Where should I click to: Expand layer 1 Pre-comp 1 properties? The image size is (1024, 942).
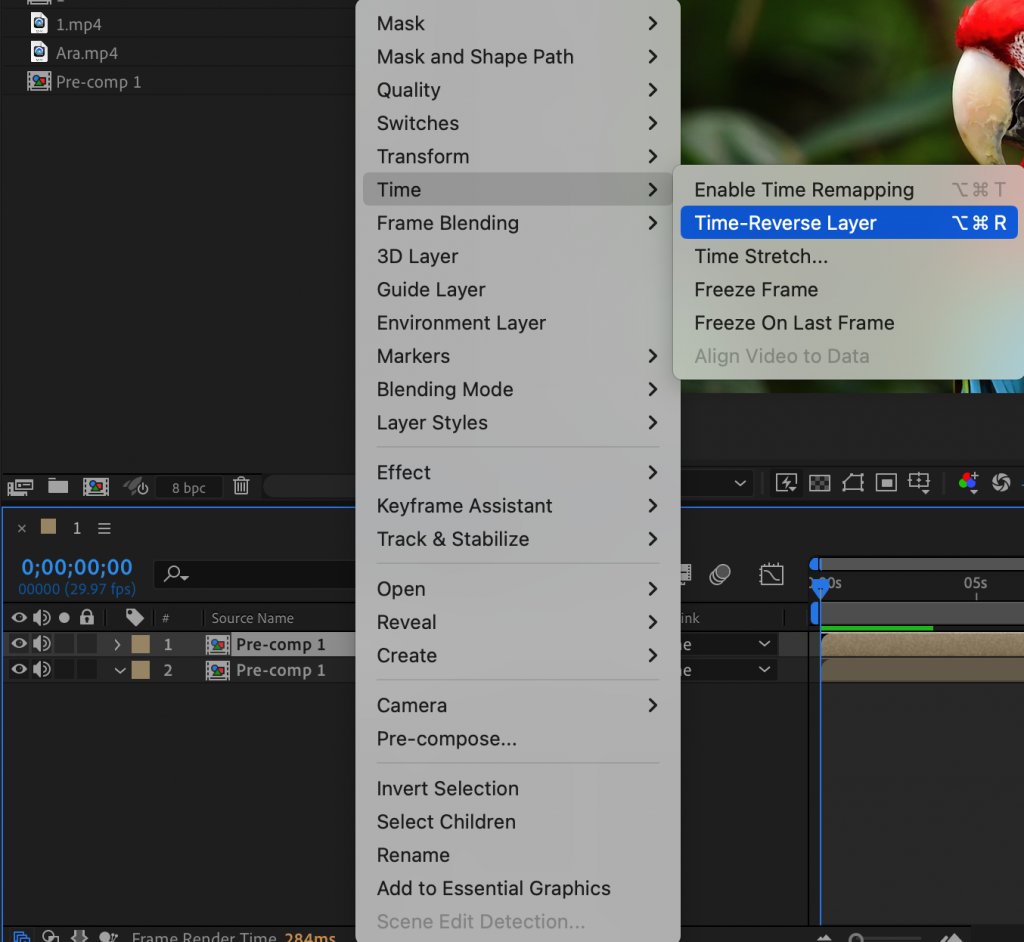pos(118,644)
